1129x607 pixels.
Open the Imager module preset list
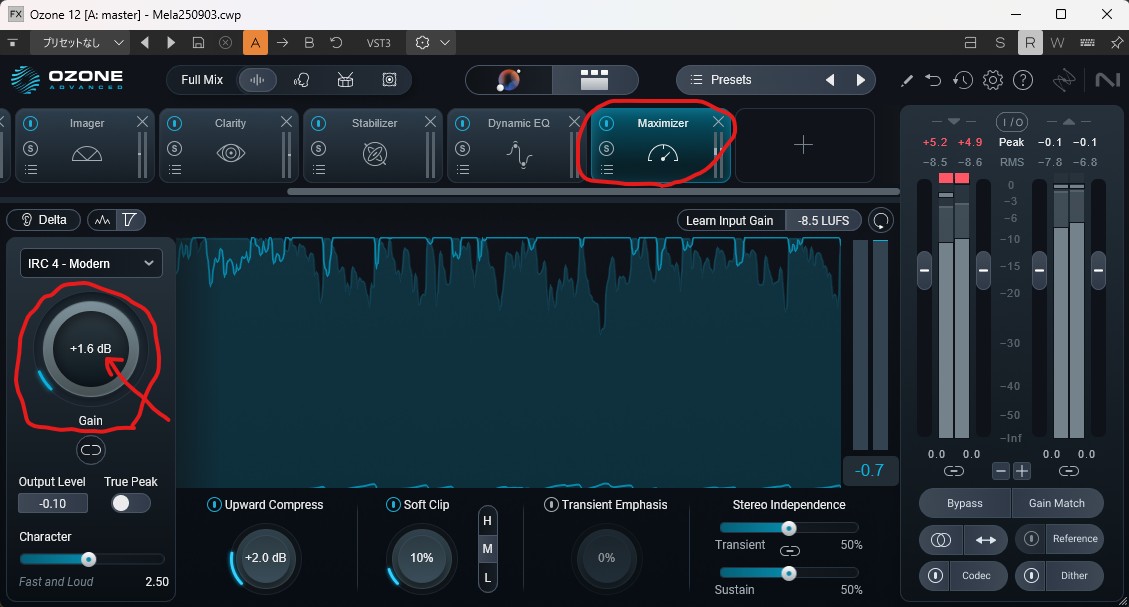[x=31, y=170]
